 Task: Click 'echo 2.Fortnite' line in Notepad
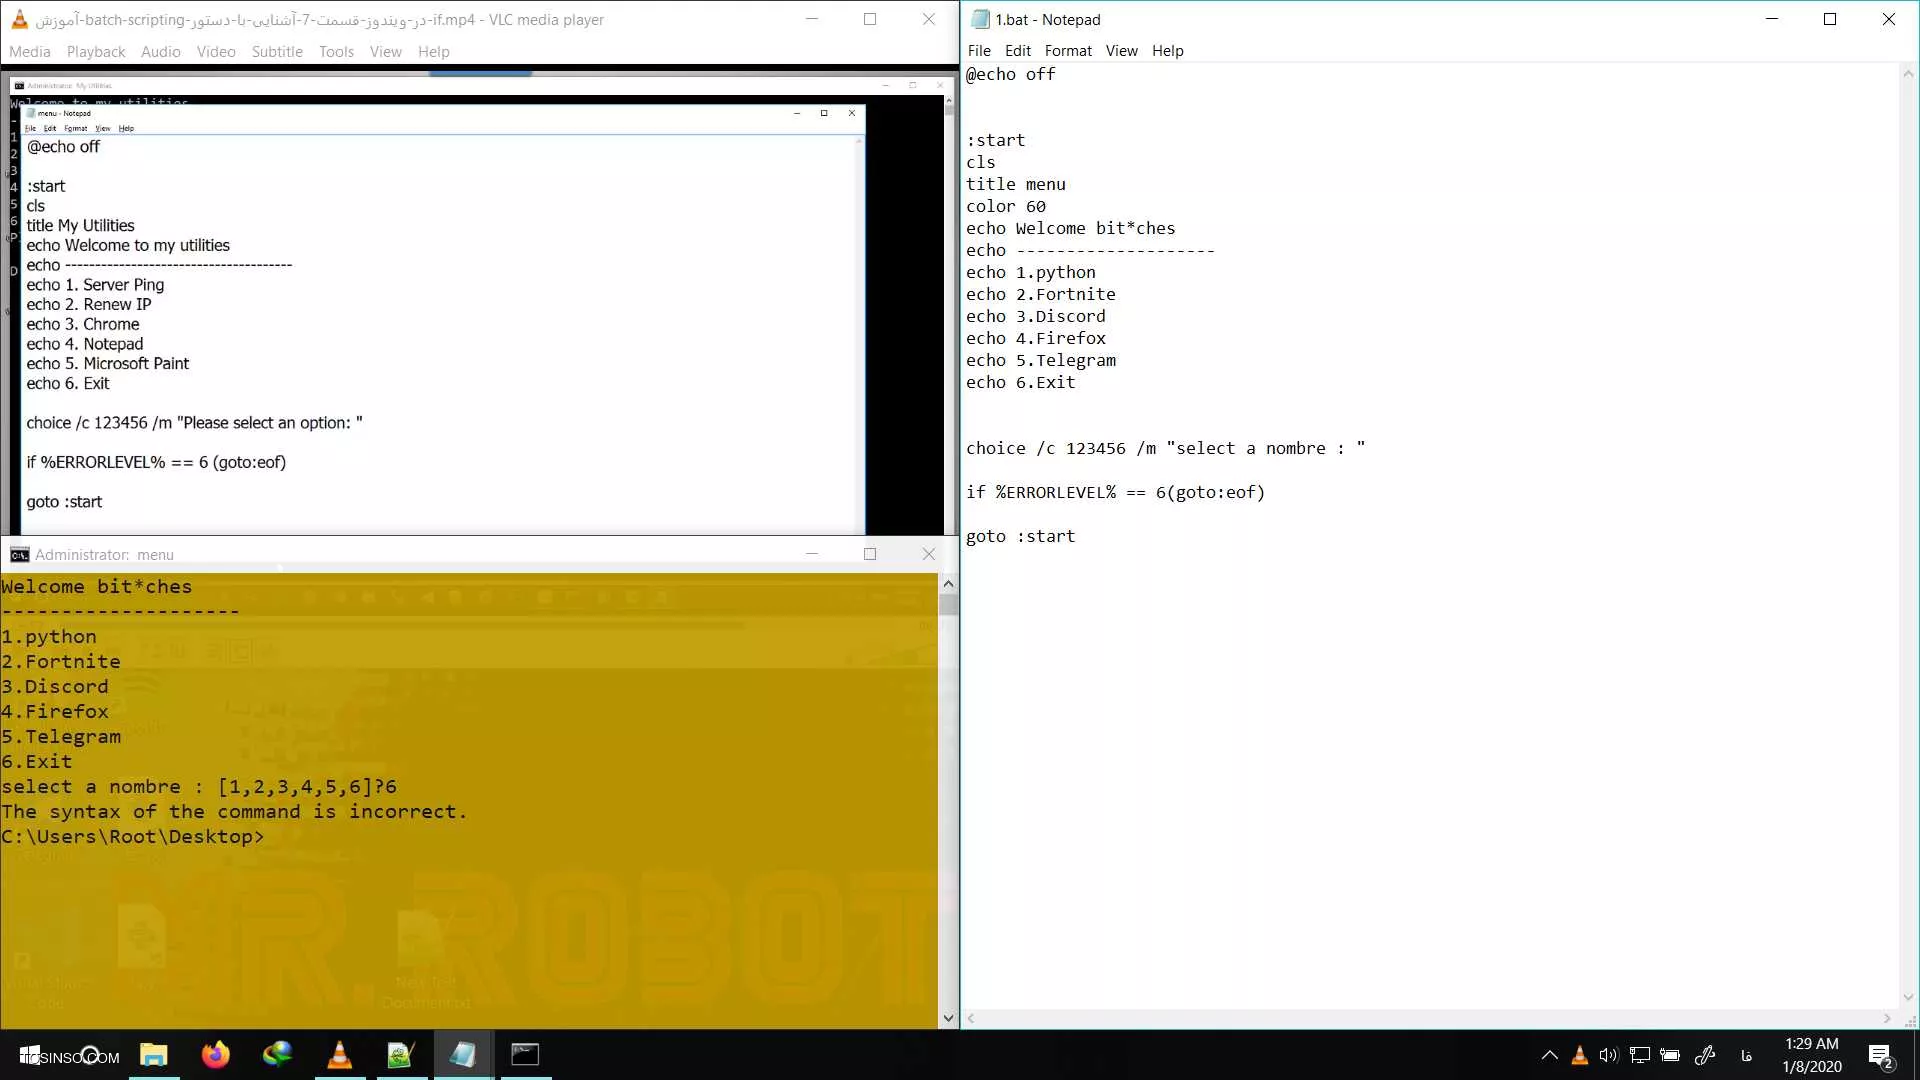point(1040,294)
